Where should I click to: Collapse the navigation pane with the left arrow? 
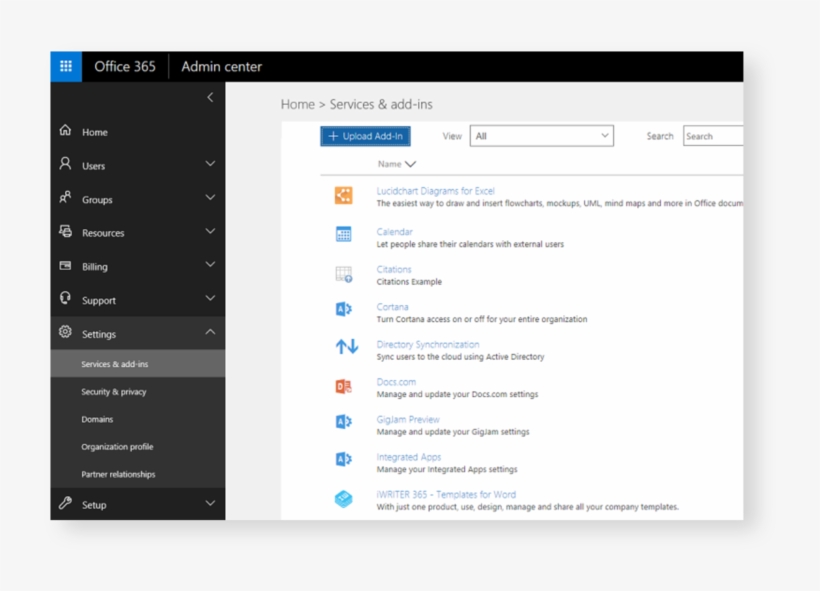tap(210, 97)
